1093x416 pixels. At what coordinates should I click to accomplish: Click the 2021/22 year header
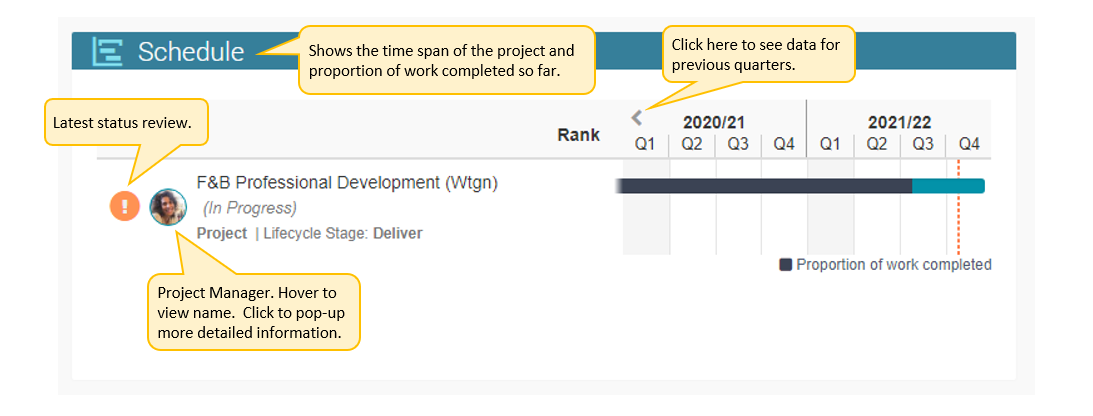tap(899, 123)
